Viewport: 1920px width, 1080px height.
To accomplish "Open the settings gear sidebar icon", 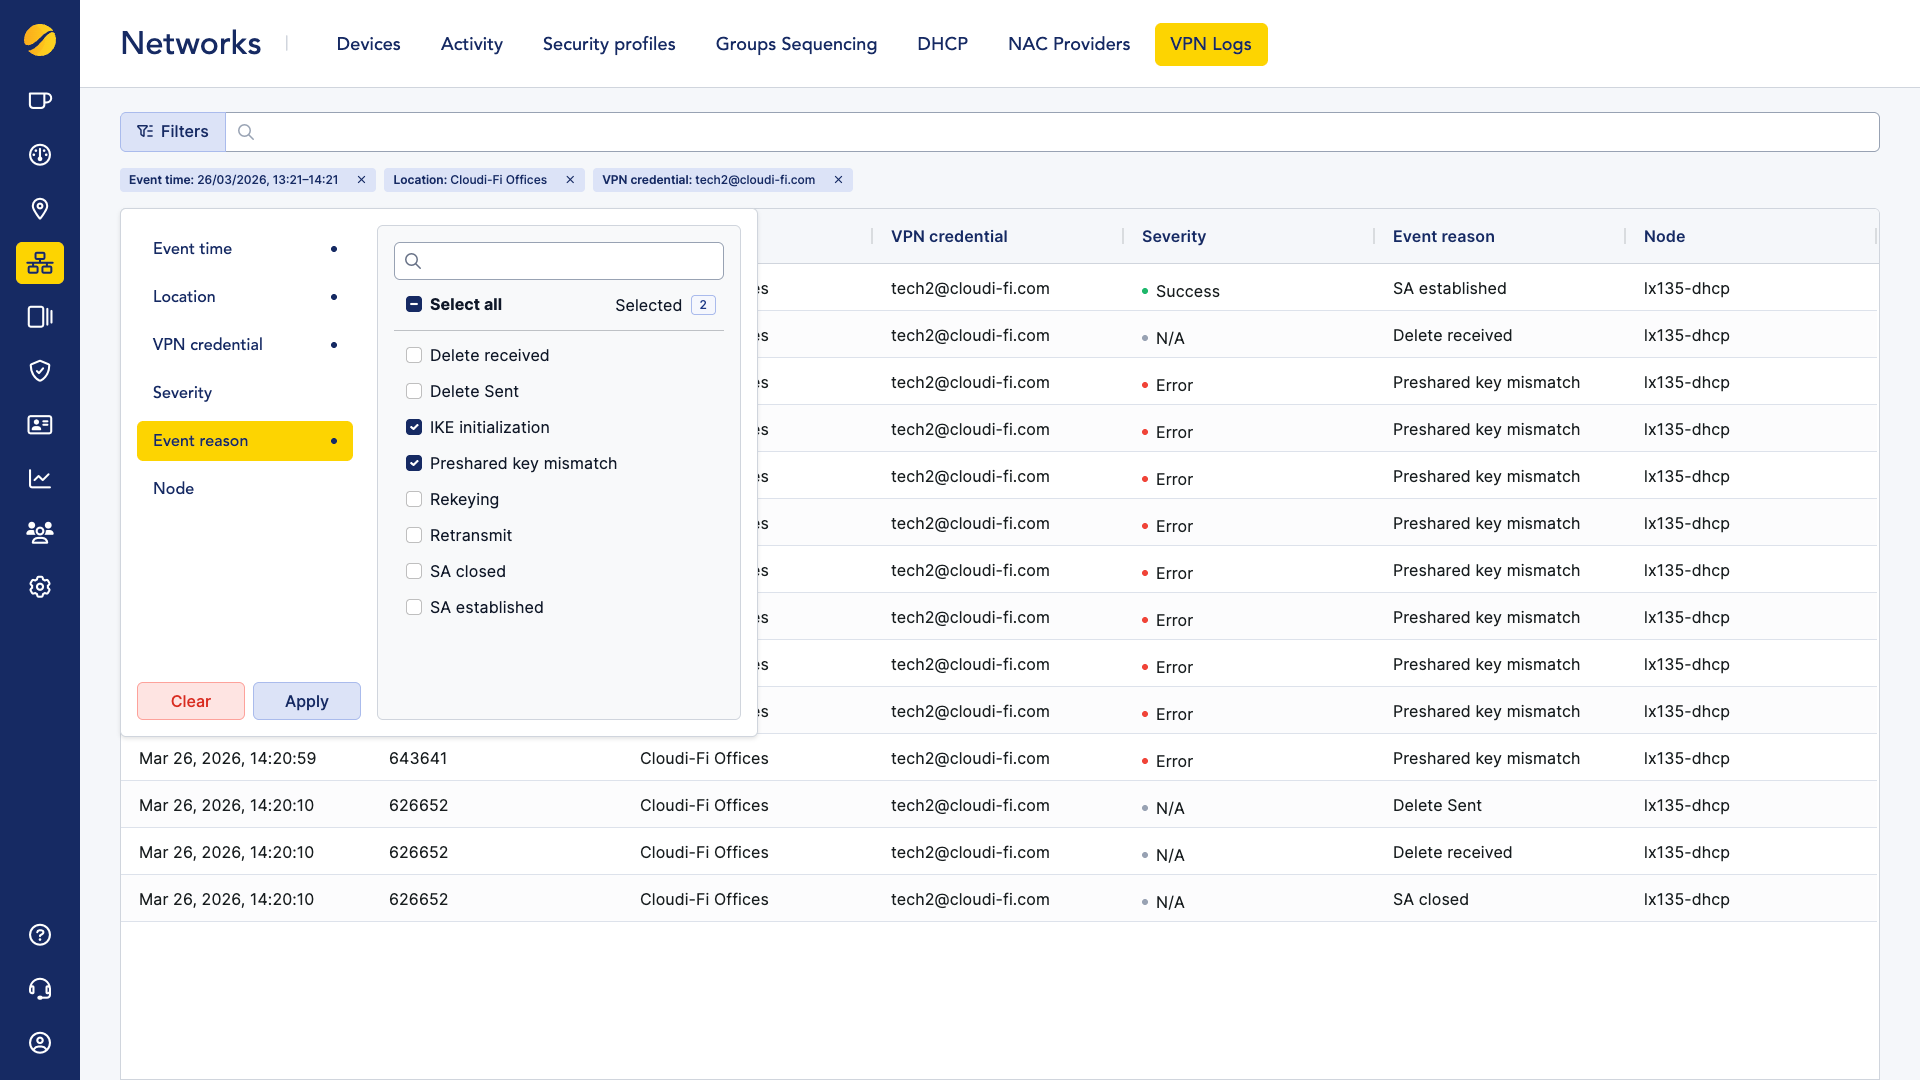I will coord(40,587).
